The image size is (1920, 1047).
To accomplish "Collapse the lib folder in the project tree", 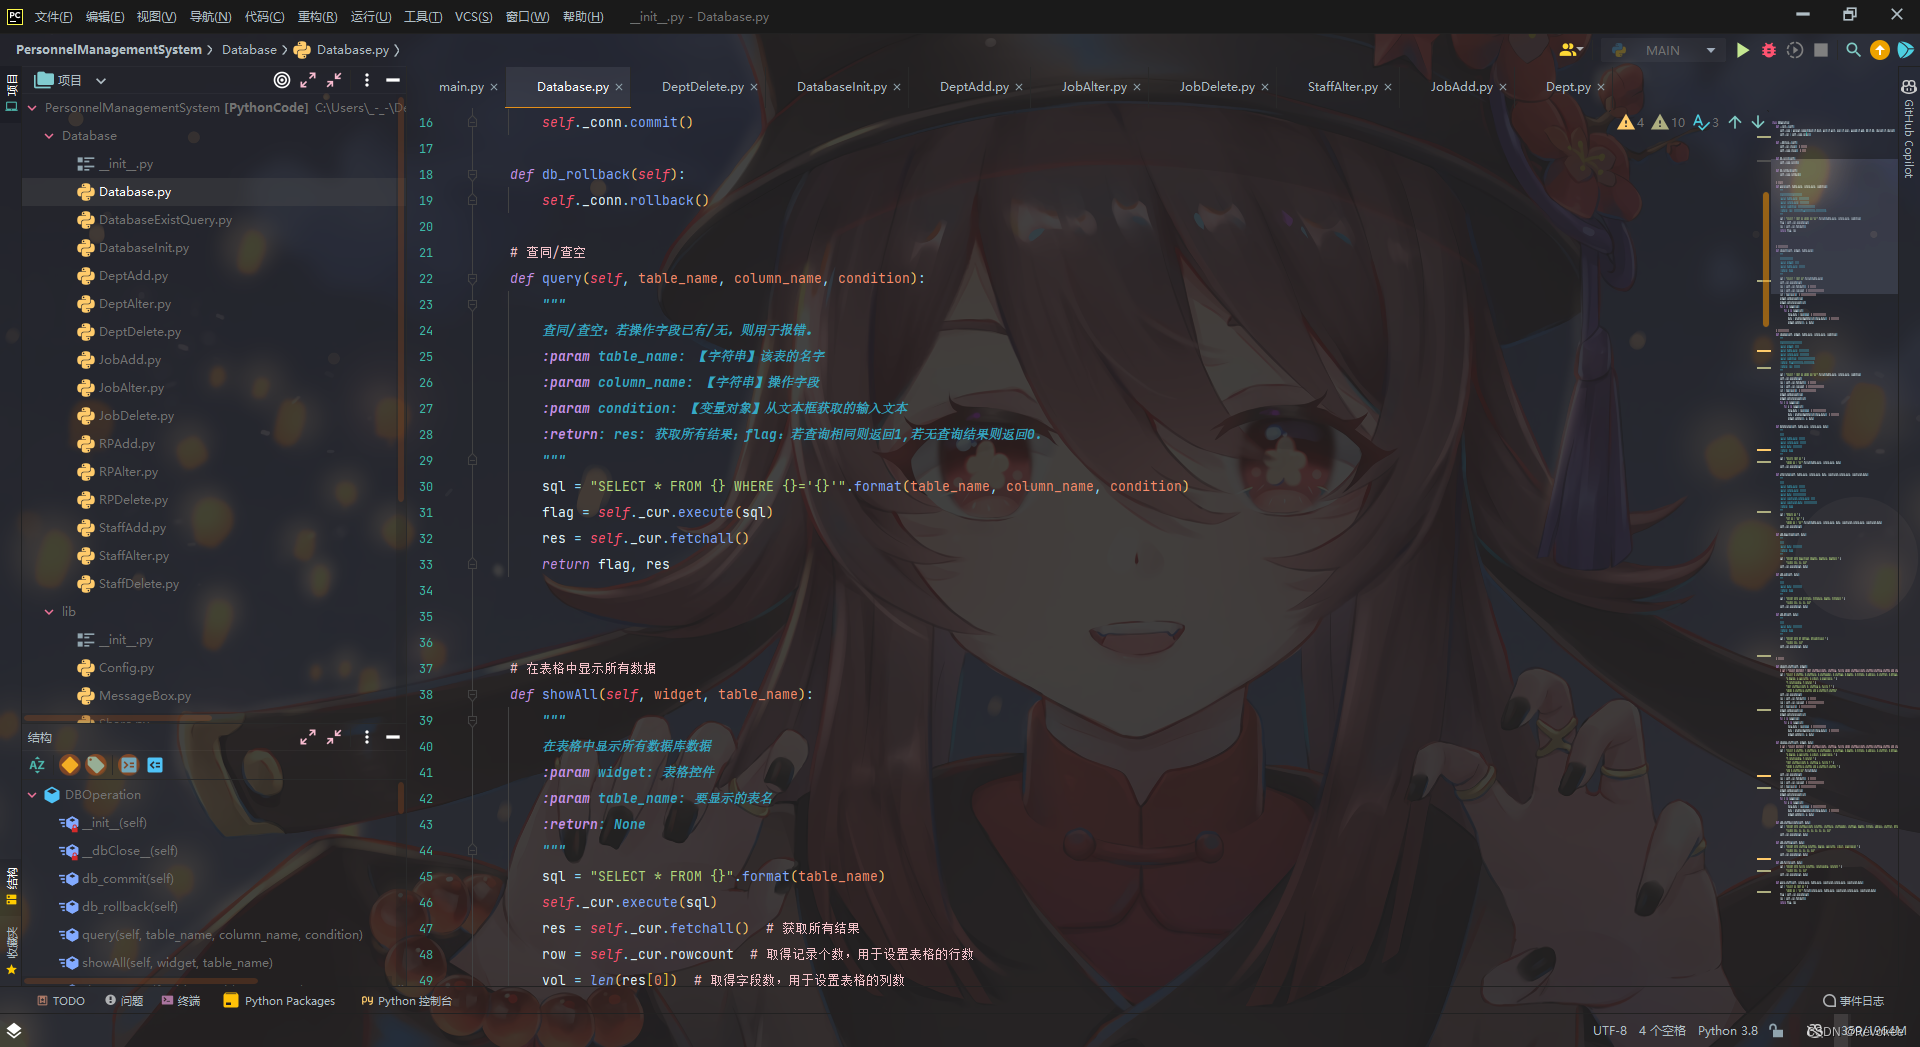I will click(x=49, y=612).
